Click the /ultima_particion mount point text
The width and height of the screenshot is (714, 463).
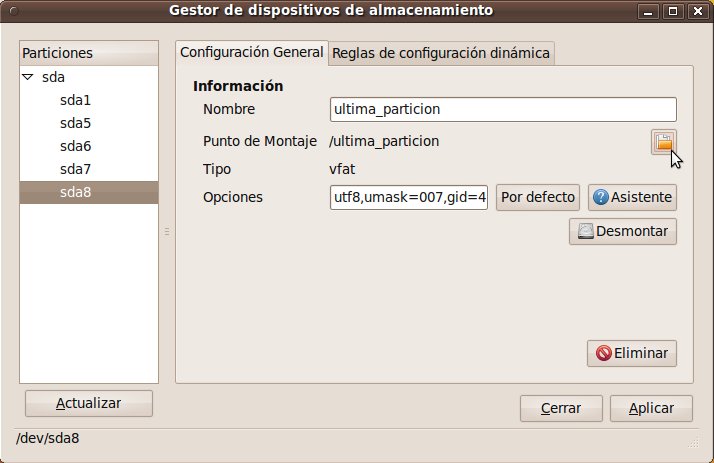point(384,142)
